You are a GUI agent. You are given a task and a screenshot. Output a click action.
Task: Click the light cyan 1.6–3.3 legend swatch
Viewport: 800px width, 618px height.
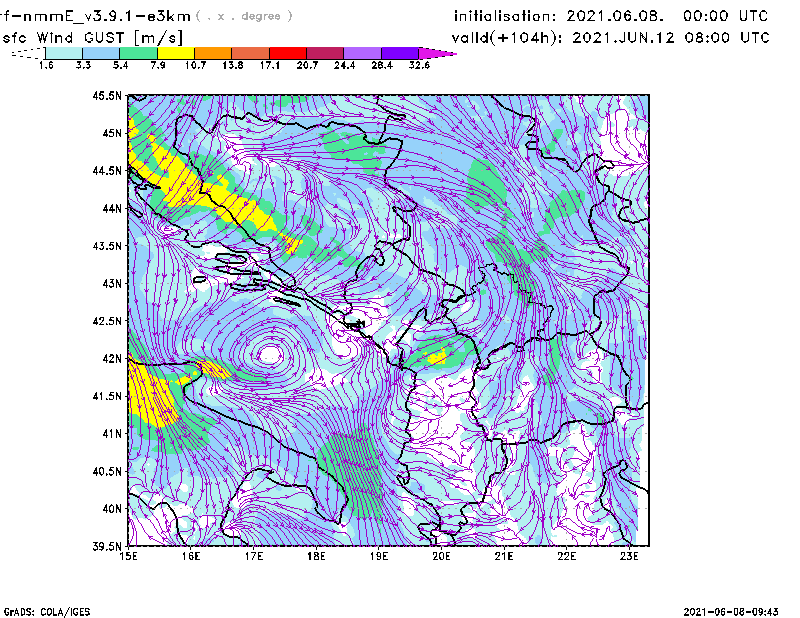(x=64, y=53)
